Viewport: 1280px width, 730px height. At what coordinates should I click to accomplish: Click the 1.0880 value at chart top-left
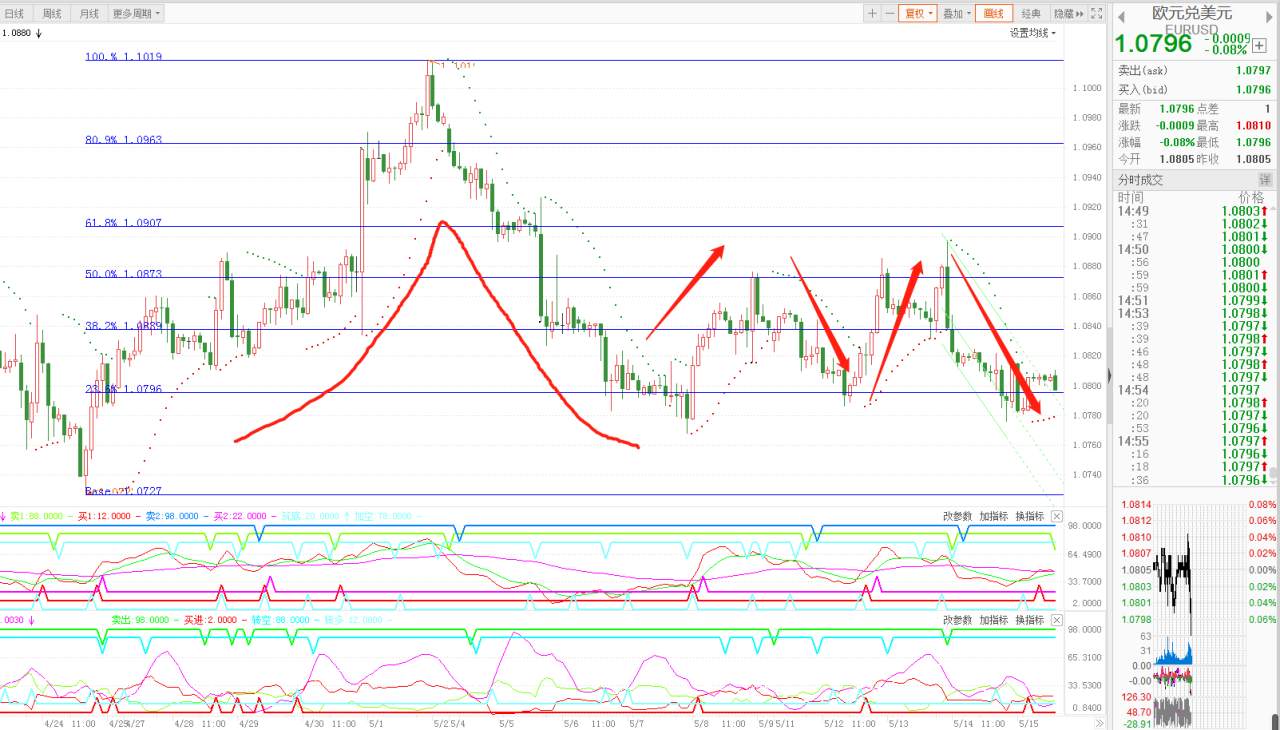pos(16,33)
